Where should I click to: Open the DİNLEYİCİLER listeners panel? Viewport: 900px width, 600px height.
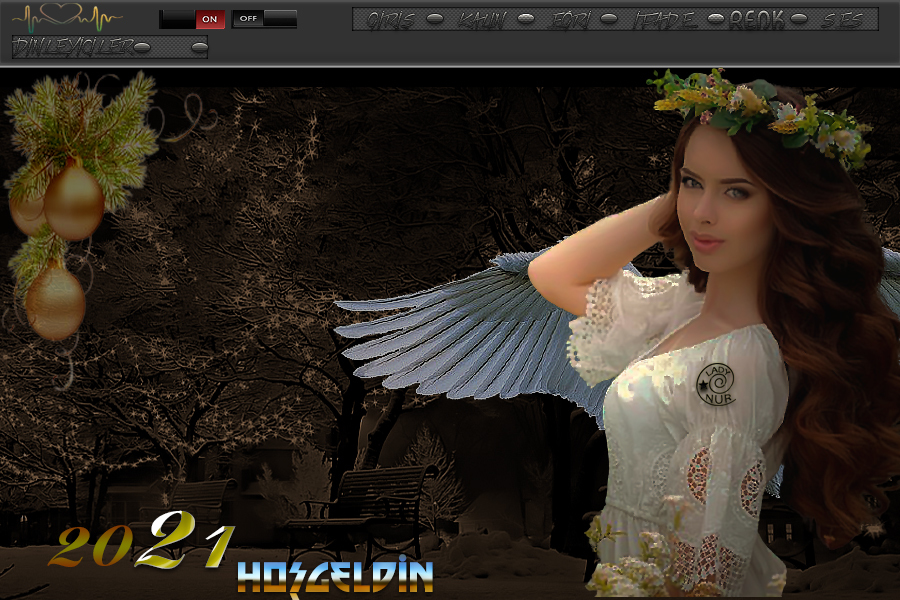pos(75,44)
